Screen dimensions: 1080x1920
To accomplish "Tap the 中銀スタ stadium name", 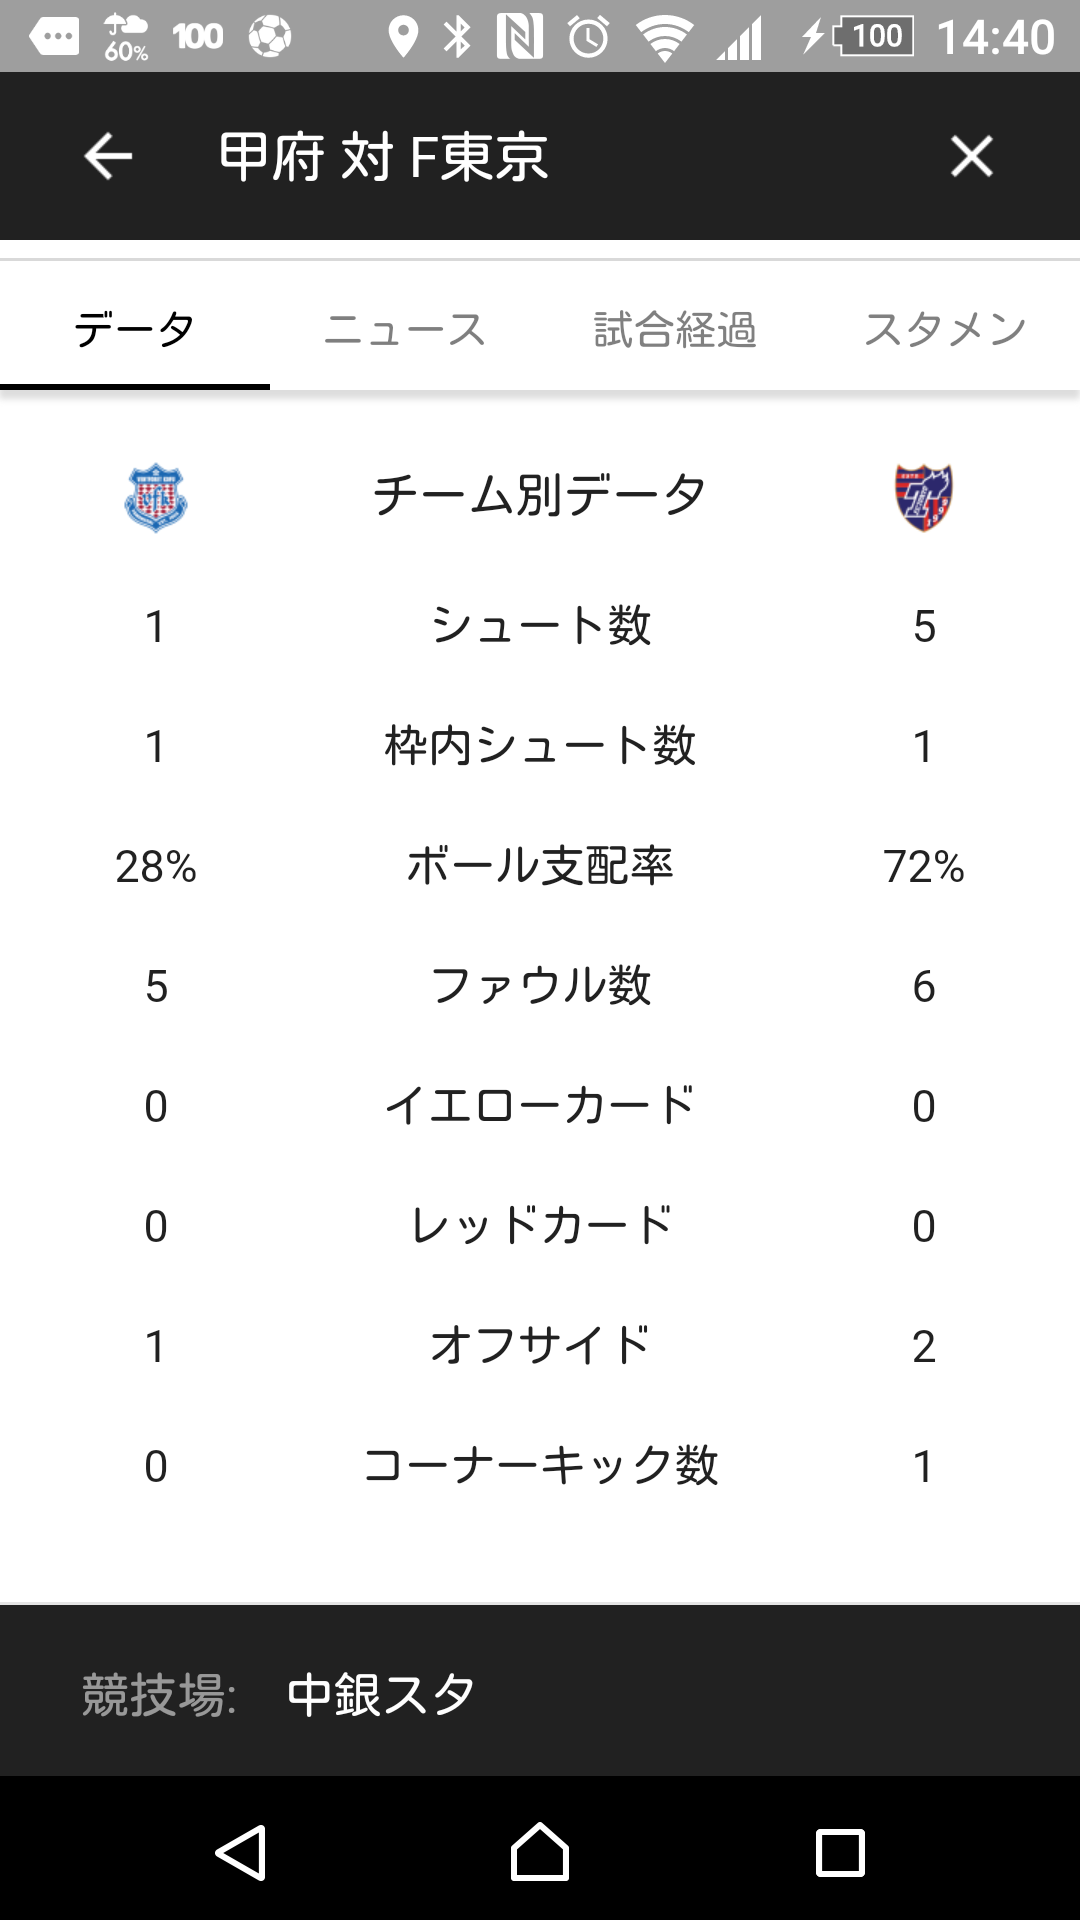I will coord(380,1695).
